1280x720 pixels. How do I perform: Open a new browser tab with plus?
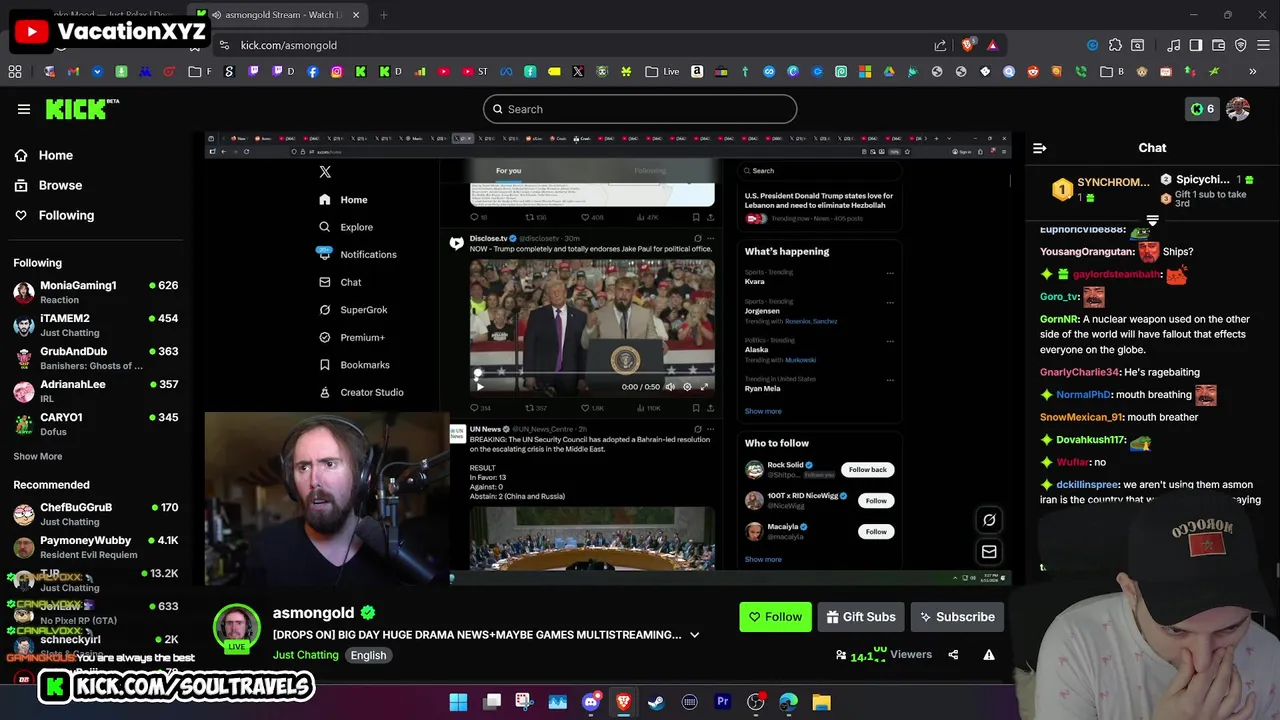coord(384,15)
